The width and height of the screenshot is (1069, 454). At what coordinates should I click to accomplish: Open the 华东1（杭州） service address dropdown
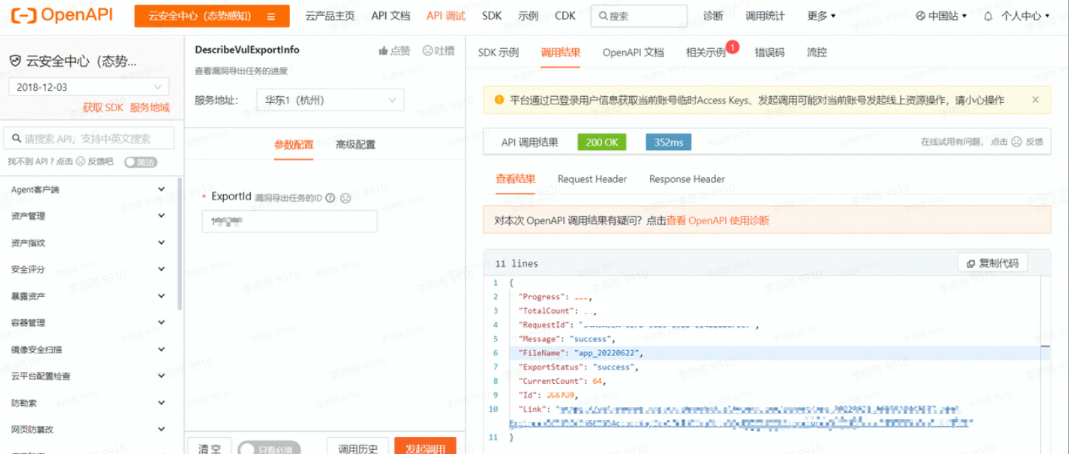pos(329,100)
